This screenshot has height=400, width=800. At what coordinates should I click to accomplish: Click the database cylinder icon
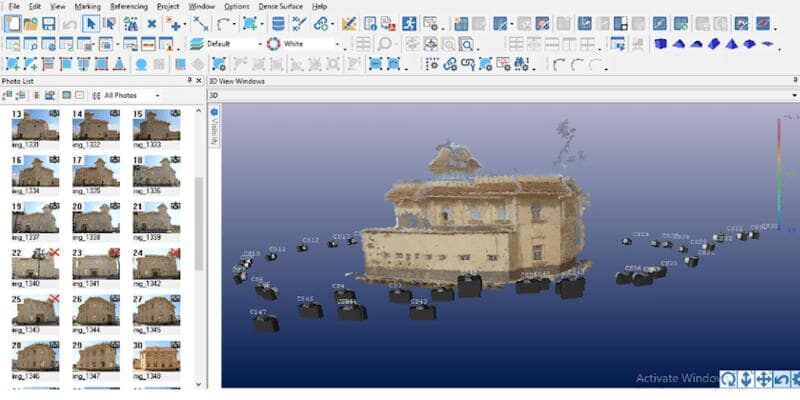click(x=278, y=23)
